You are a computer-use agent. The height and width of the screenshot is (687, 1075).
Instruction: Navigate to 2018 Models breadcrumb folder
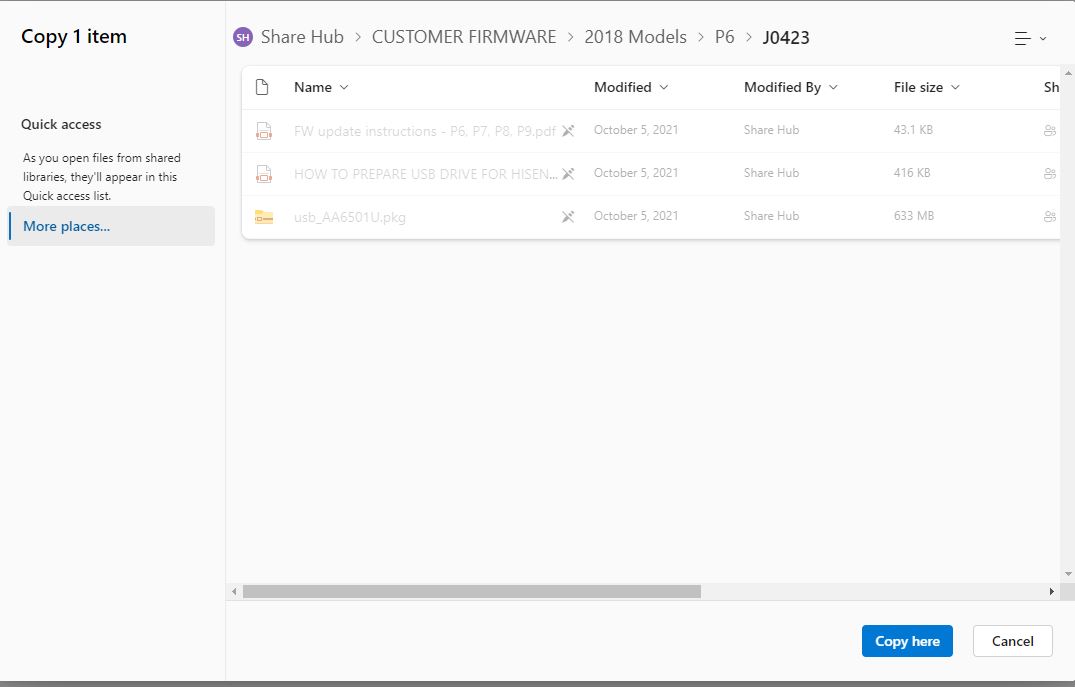635,37
